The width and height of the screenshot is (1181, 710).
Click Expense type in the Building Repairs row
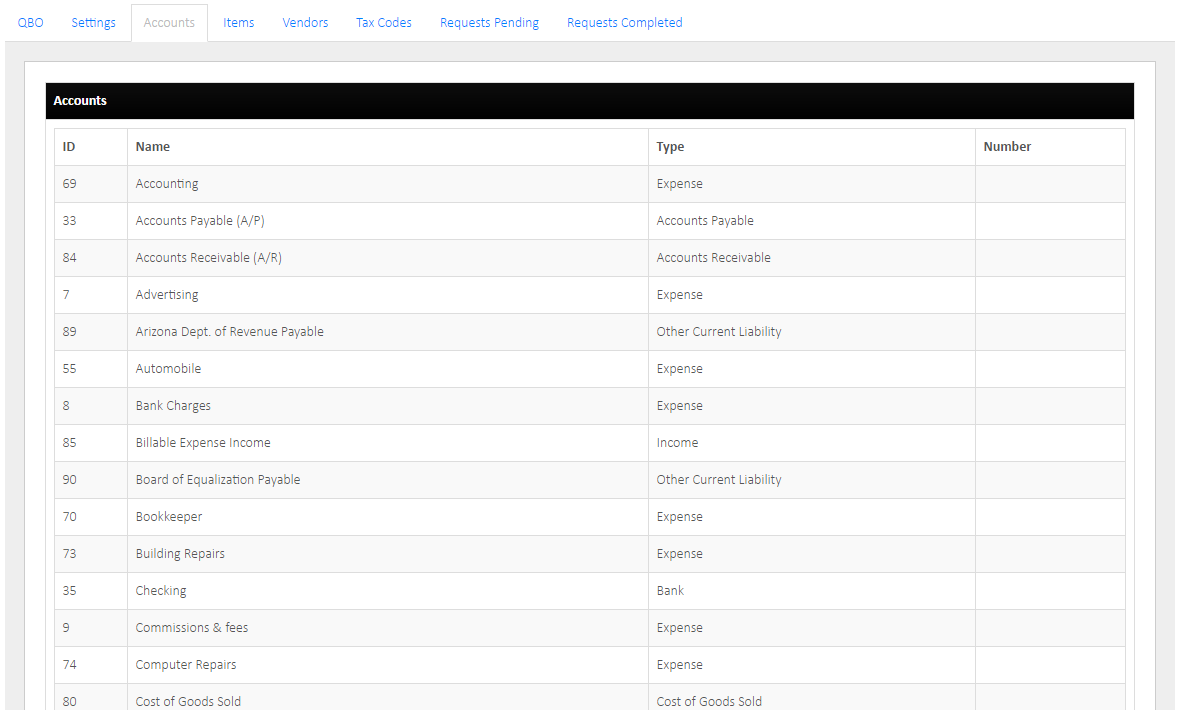click(x=679, y=553)
